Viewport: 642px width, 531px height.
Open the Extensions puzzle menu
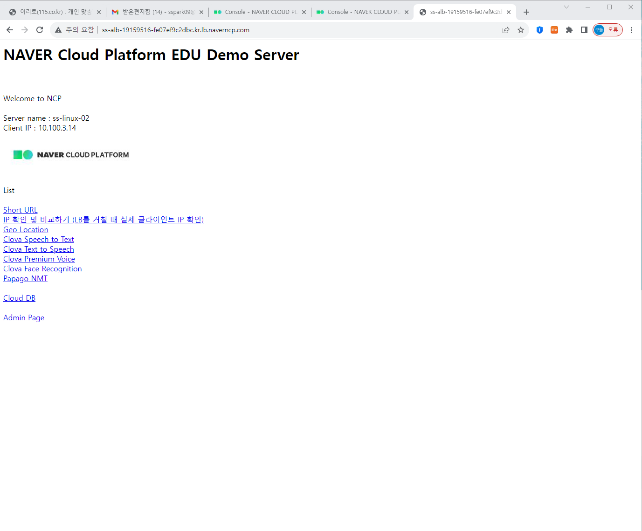click(x=569, y=30)
